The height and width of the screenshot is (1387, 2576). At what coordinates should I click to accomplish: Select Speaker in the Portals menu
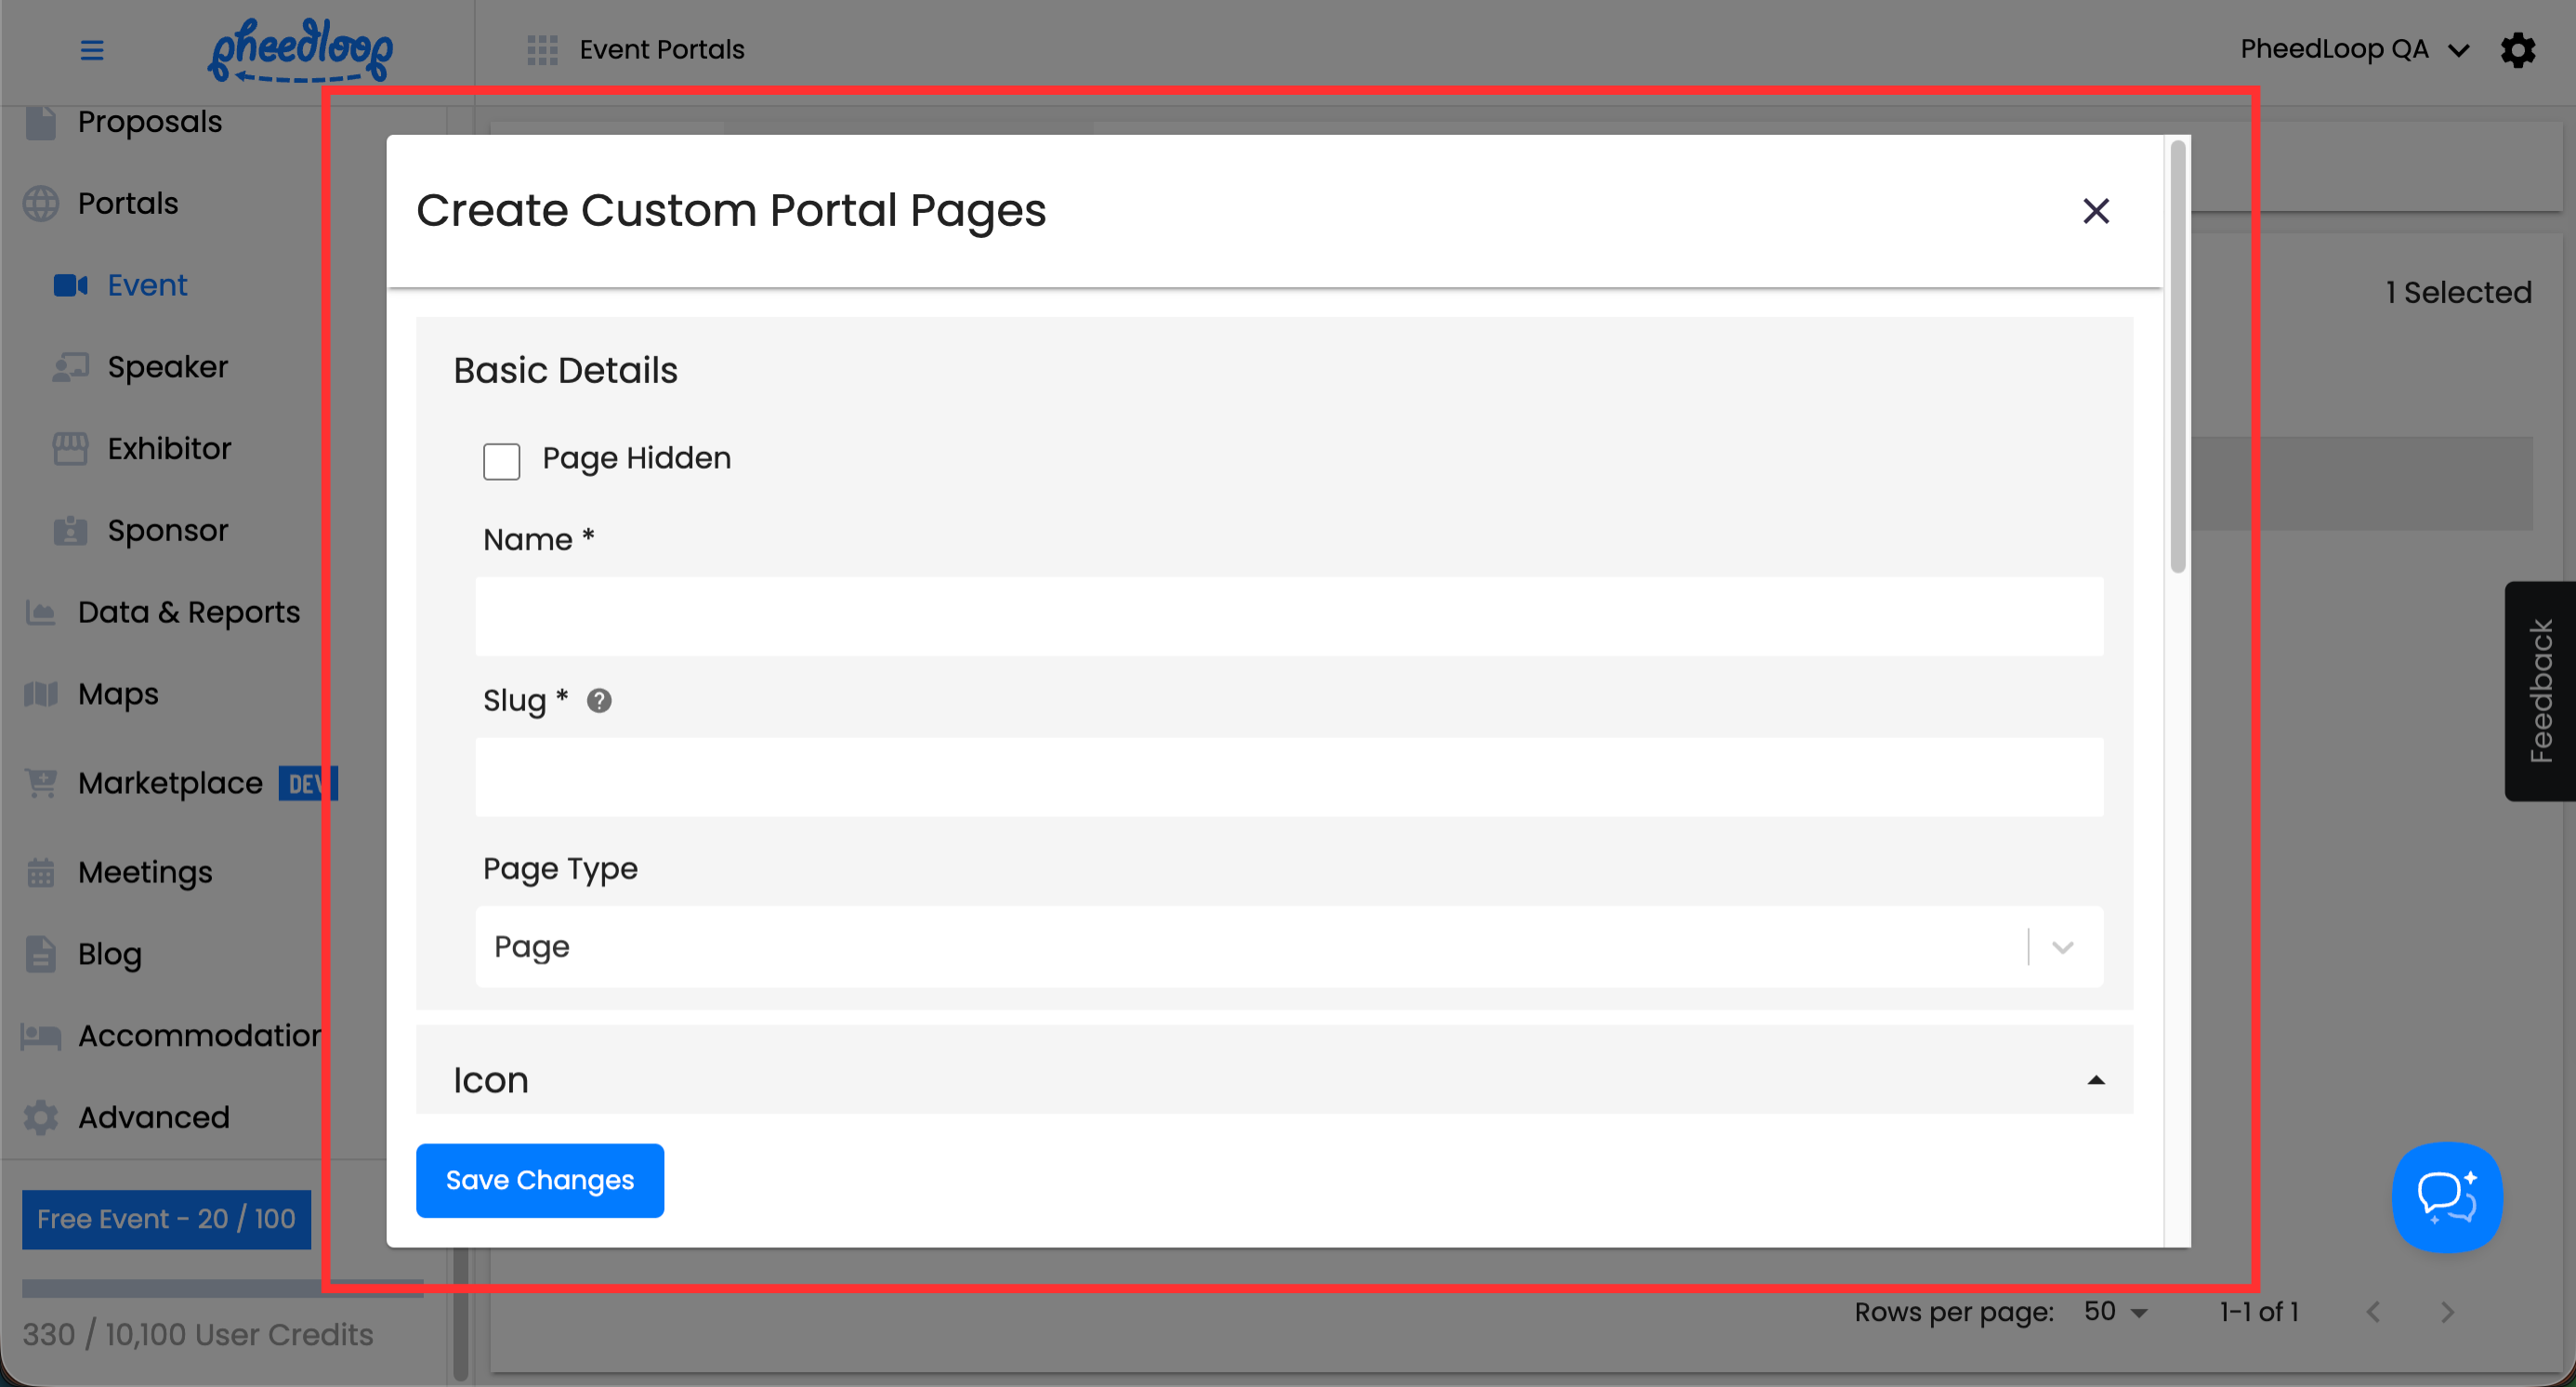tap(167, 367)
